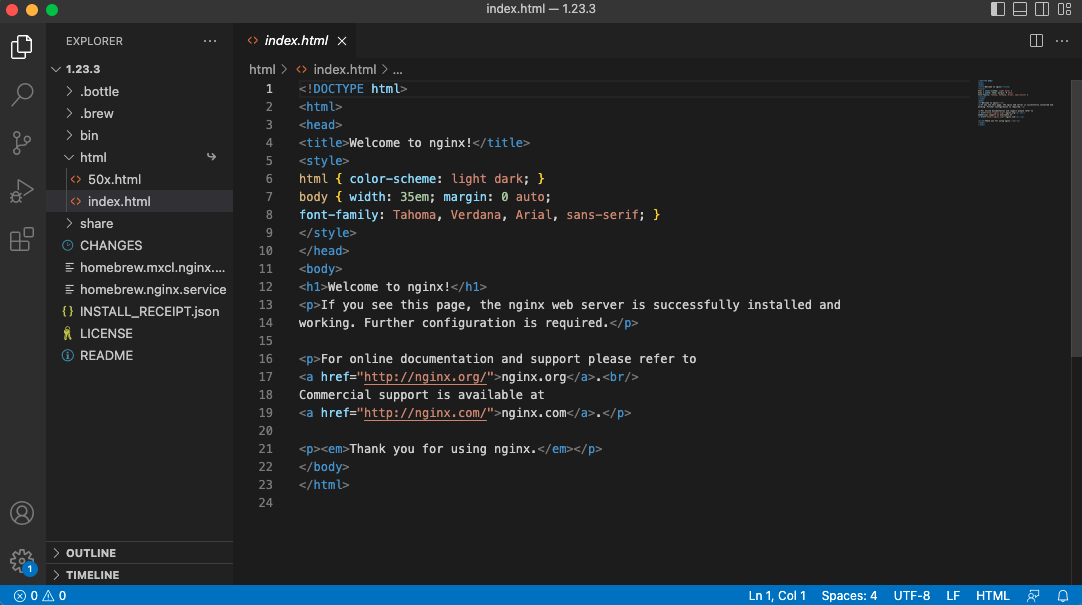Open the notifications bell
1082x605 pixels.
coord(1063,596)
